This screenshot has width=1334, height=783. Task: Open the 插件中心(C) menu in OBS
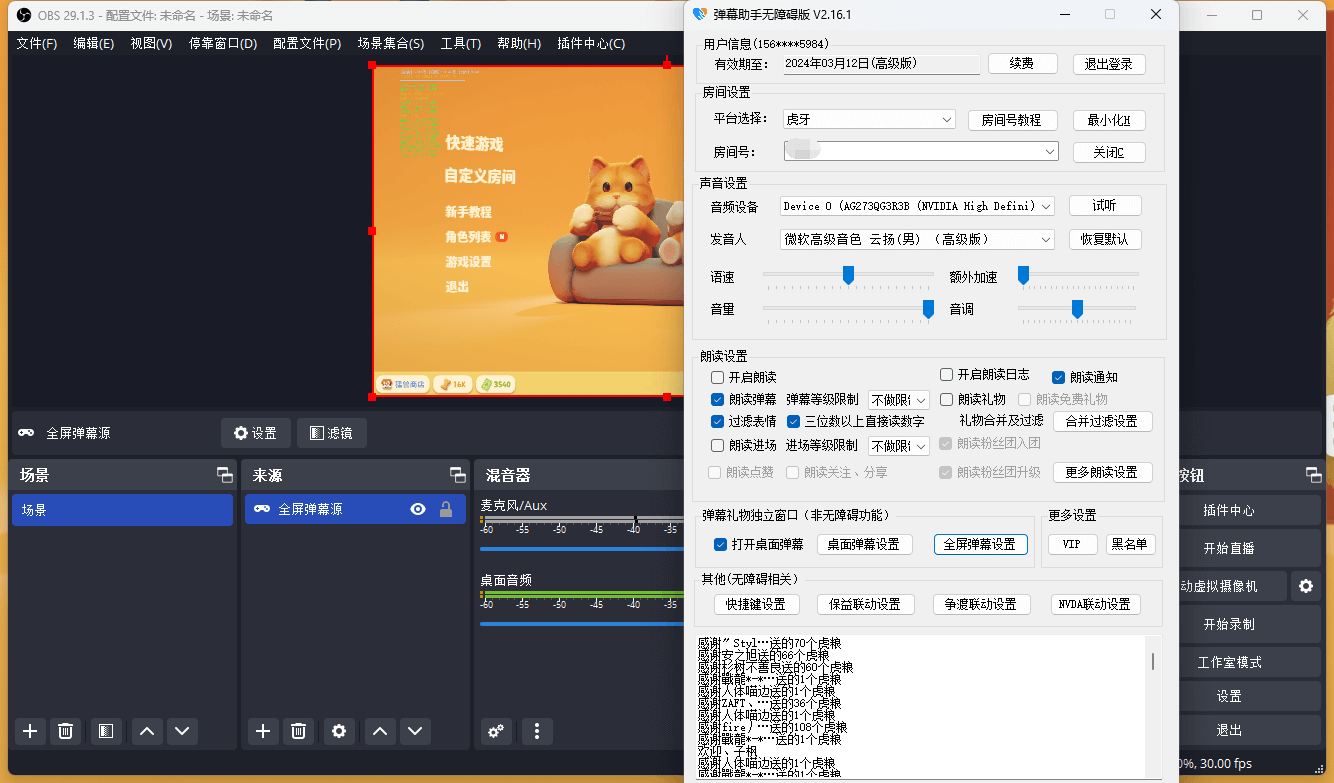(591, 44)
